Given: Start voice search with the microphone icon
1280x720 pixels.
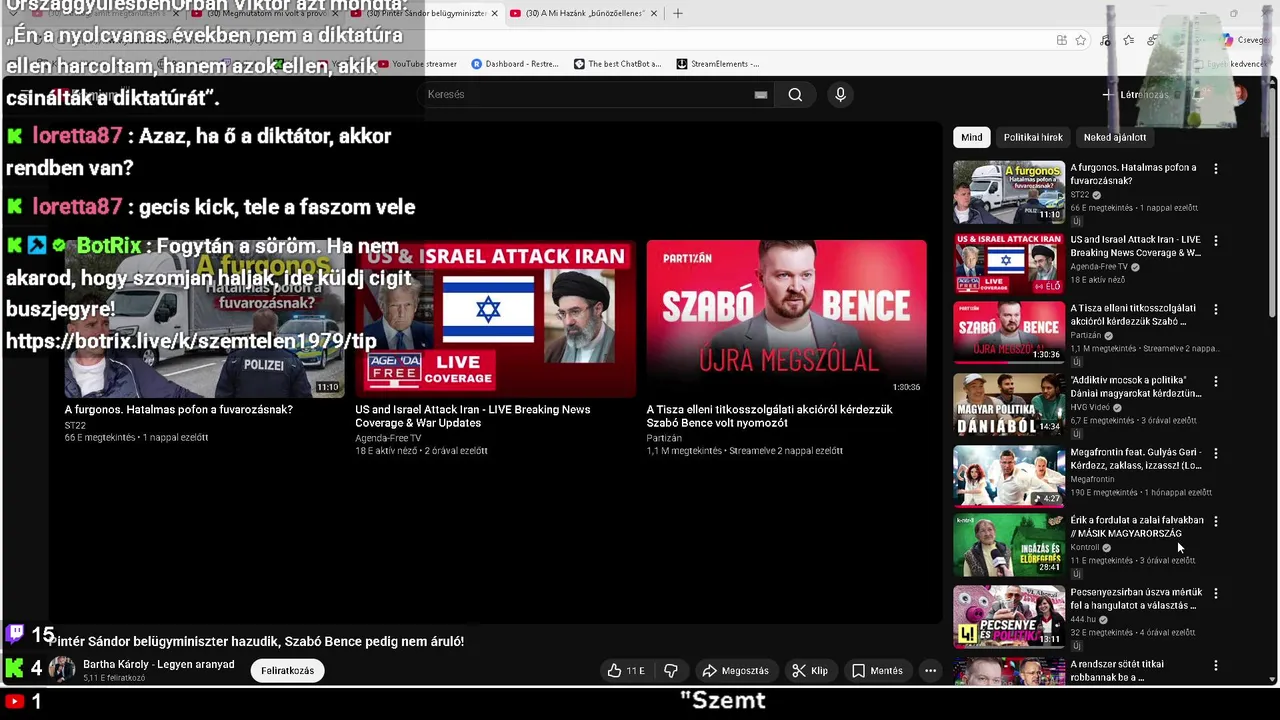Looking at the screenshot, I should pyautogui.click(x=840, y=94).
